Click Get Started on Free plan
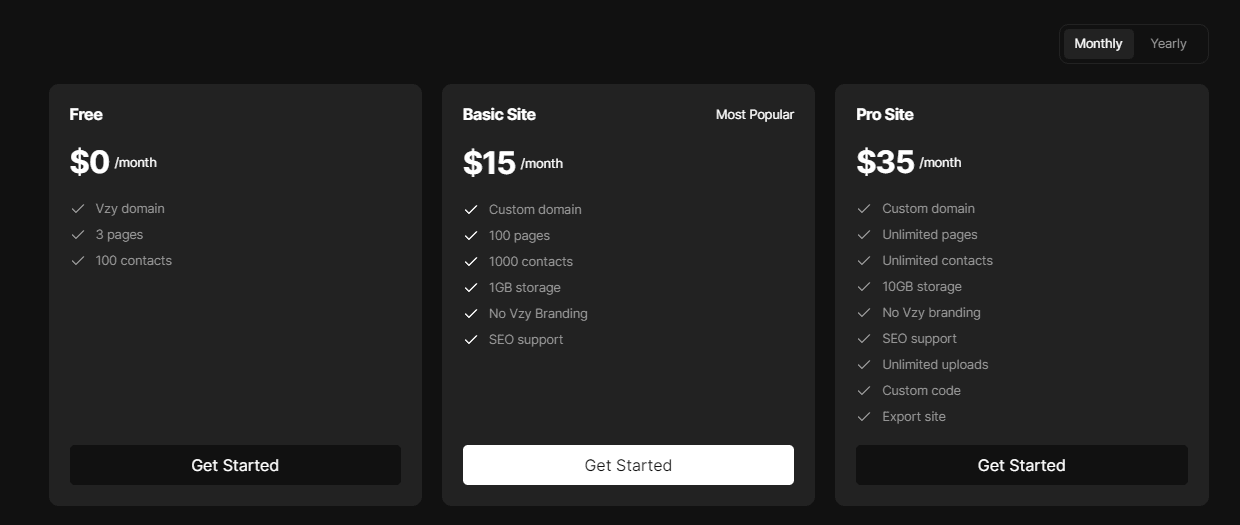The width and height of the screenshot is (1240, 525). [x=235, y=465]
